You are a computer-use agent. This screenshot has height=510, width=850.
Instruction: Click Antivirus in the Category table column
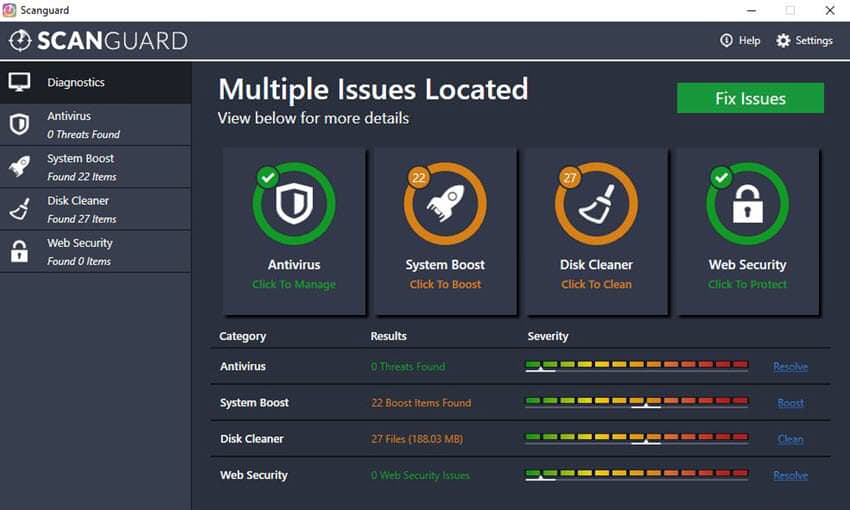[x=243, y=366]
